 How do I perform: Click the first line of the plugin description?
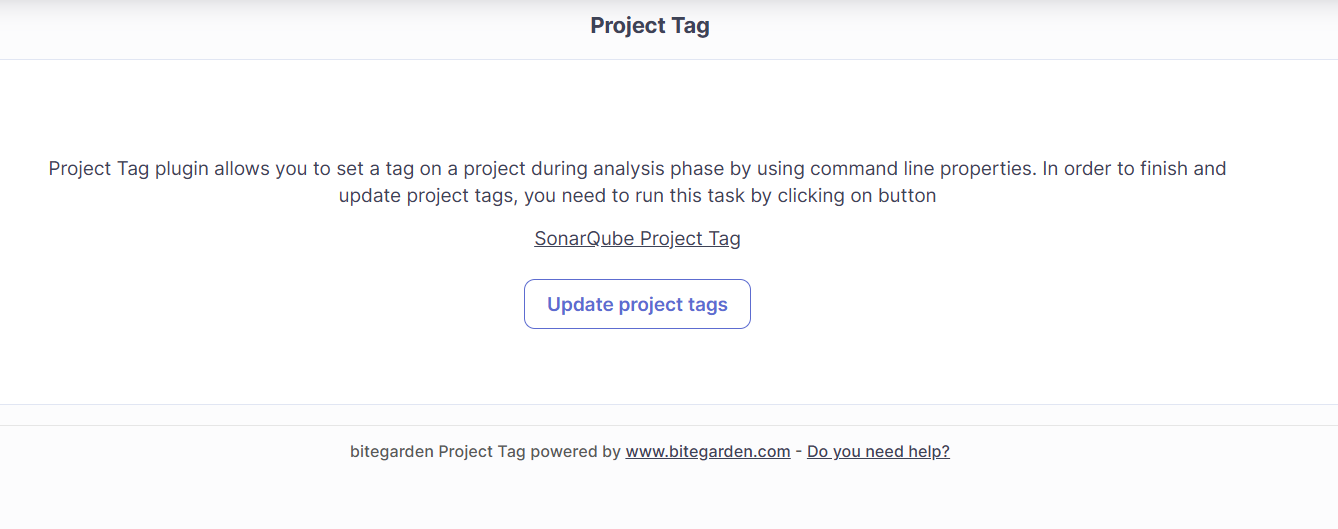[x=637, y=169]
